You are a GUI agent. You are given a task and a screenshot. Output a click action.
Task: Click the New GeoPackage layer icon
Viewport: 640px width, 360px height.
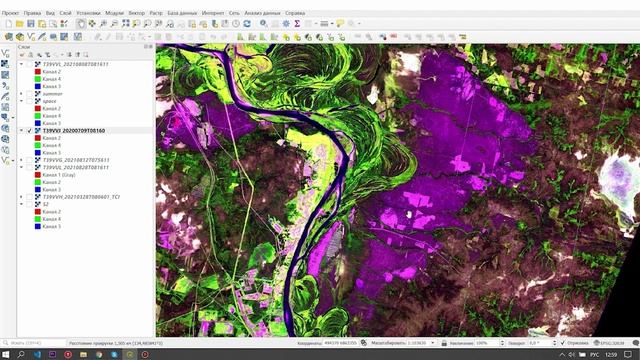(x=20, y=37)
